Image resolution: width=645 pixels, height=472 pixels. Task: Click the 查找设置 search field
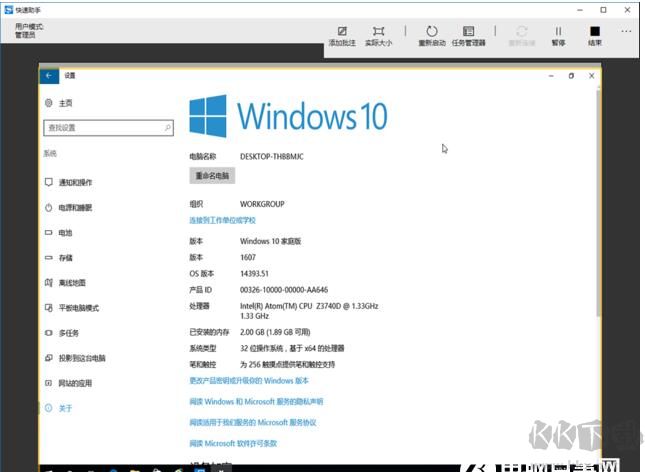click(108, 128)
